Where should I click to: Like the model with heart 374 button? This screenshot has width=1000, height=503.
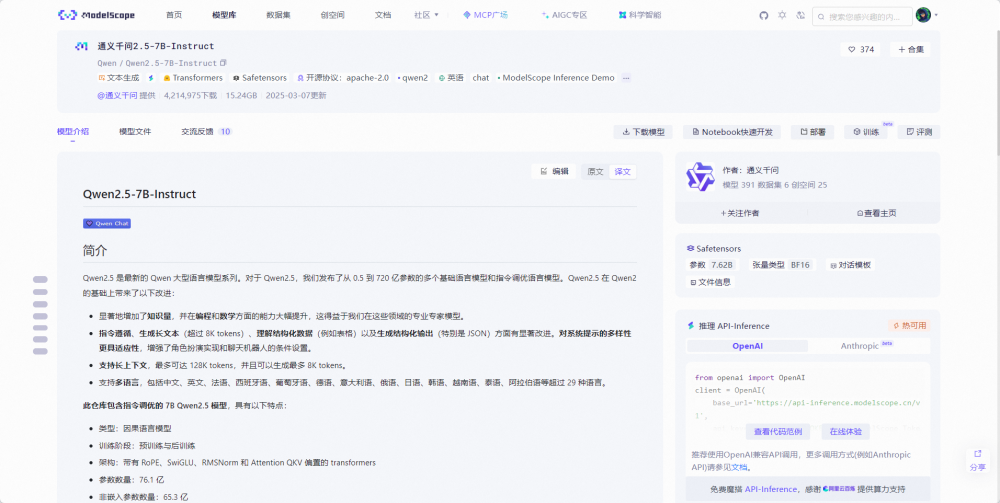[x=860, y=49]
